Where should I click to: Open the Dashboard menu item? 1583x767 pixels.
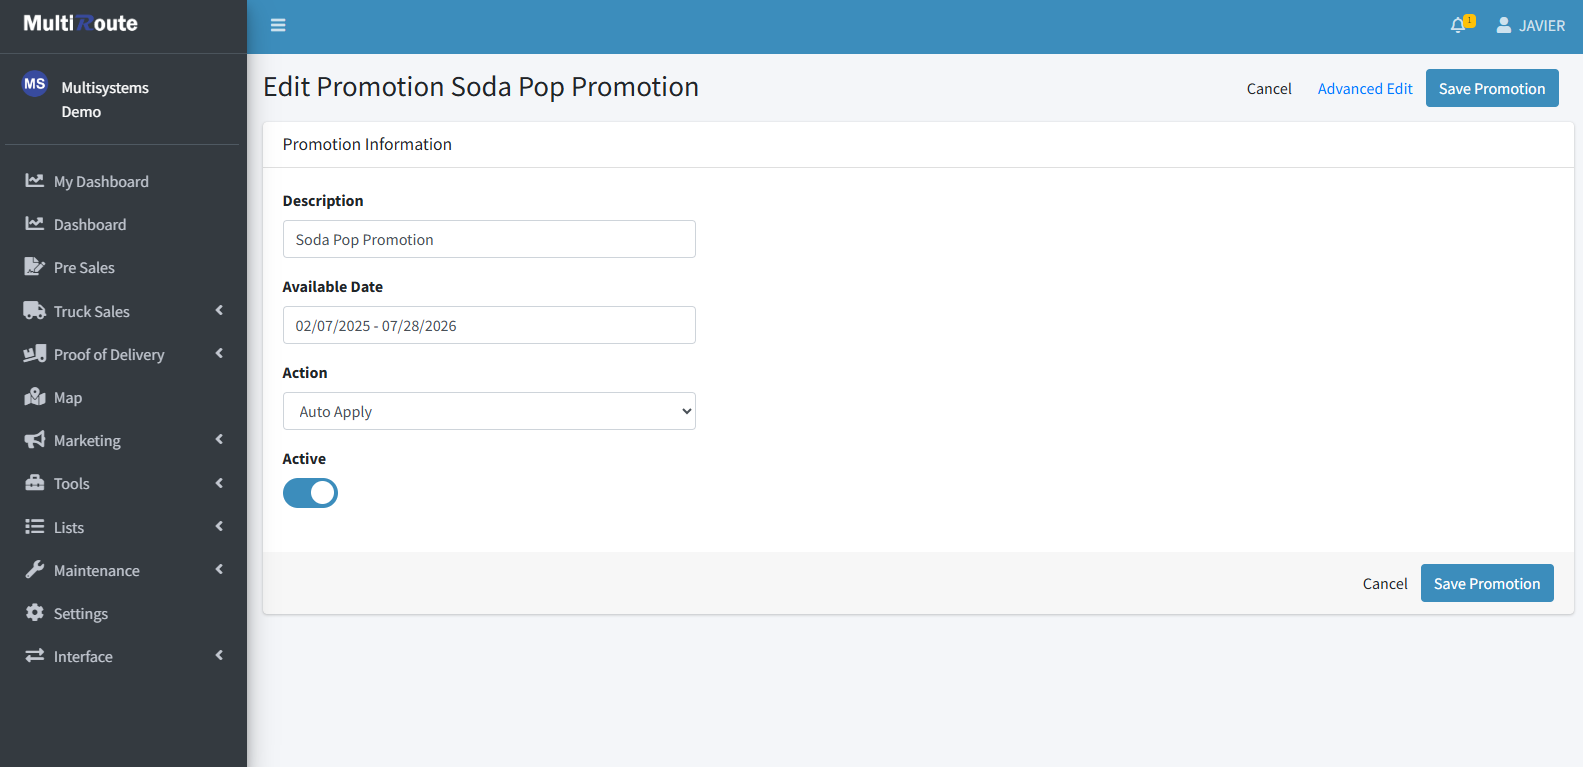pyautogui.click(x=90, y=224)
